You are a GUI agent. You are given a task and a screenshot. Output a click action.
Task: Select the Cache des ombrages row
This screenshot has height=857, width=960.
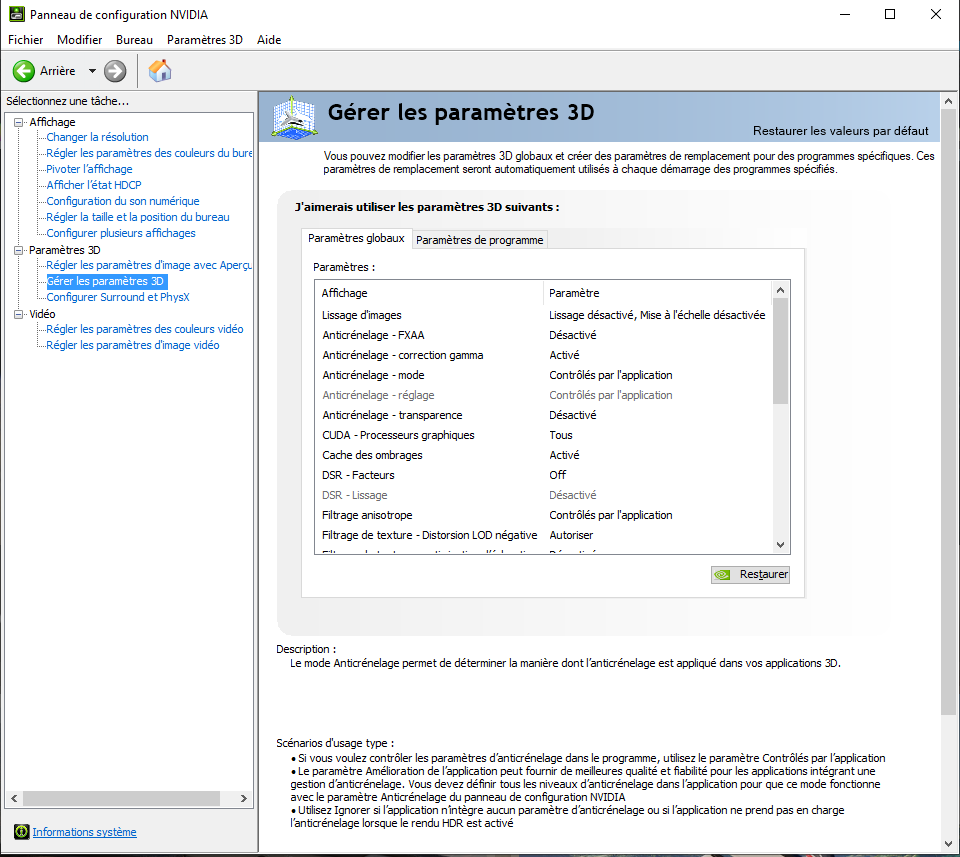point(544,455)
